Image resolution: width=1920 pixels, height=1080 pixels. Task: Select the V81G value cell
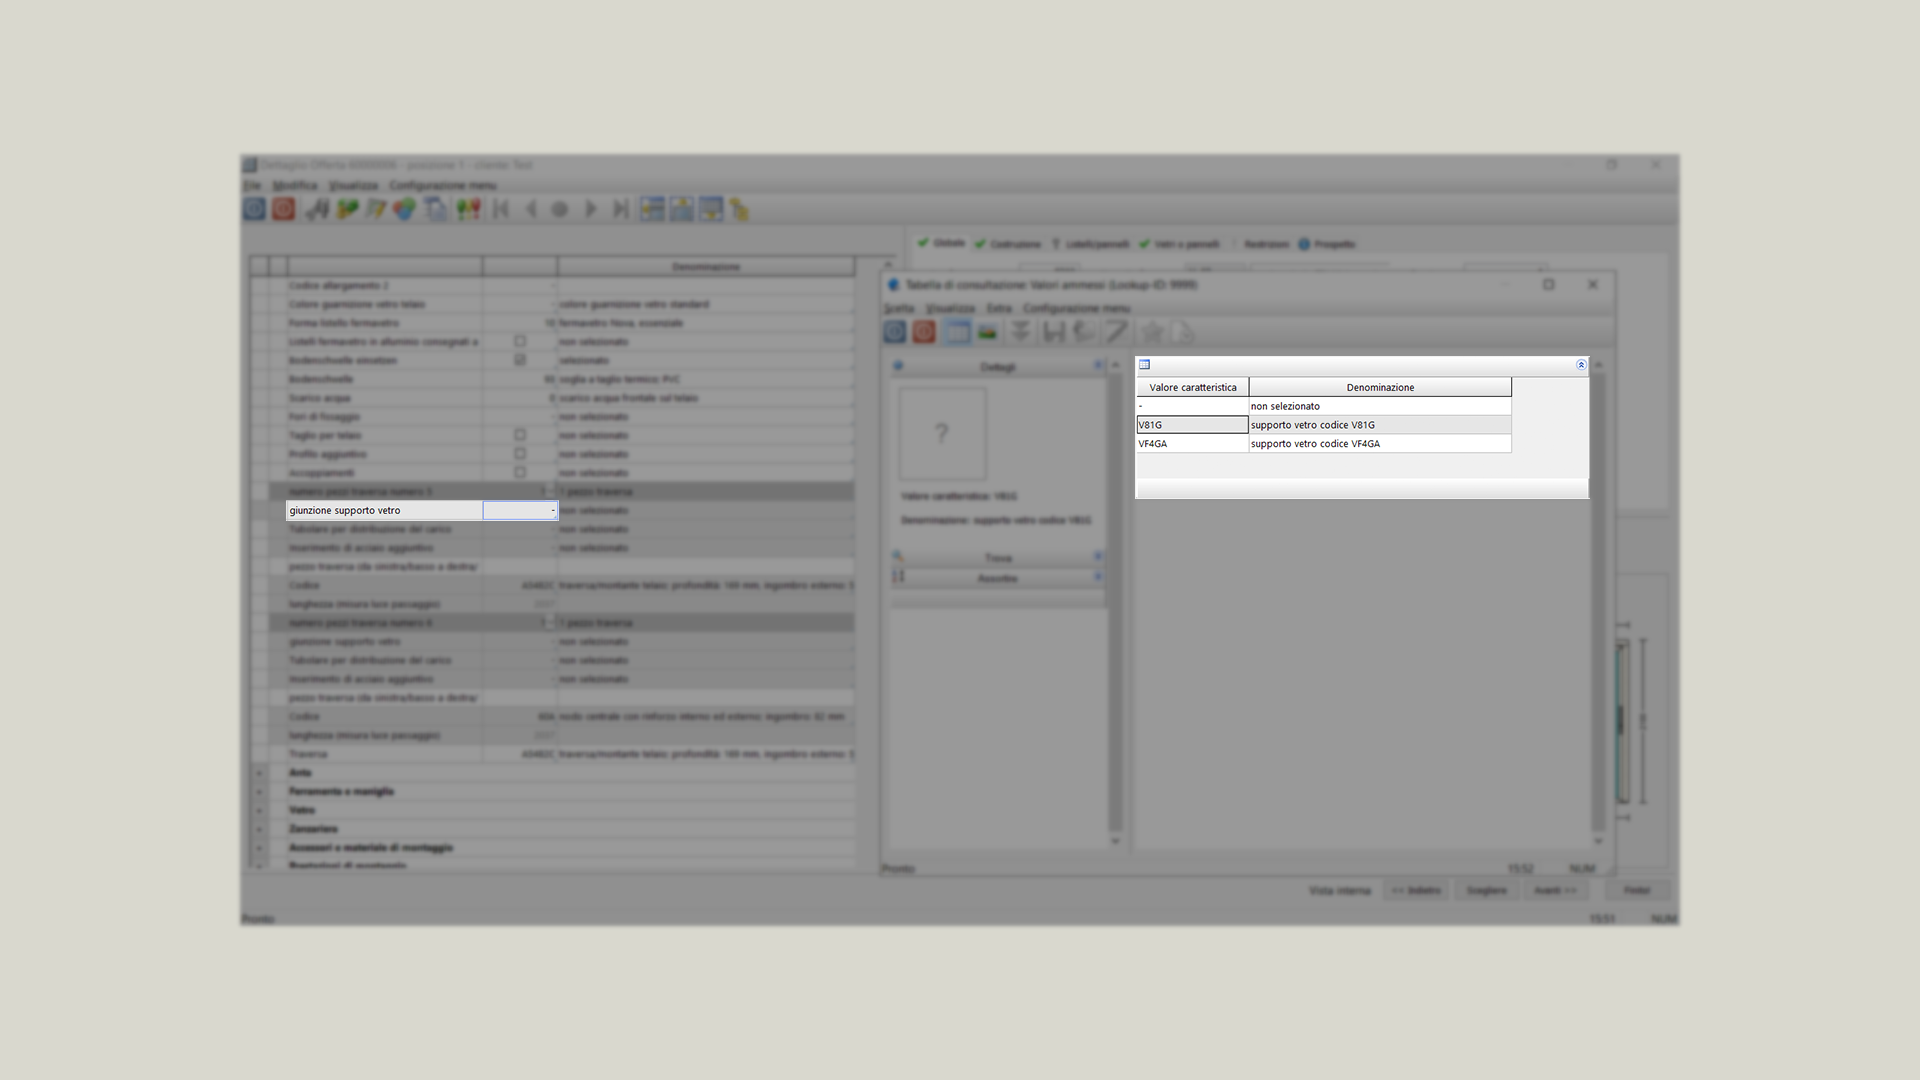[1192, 425]
